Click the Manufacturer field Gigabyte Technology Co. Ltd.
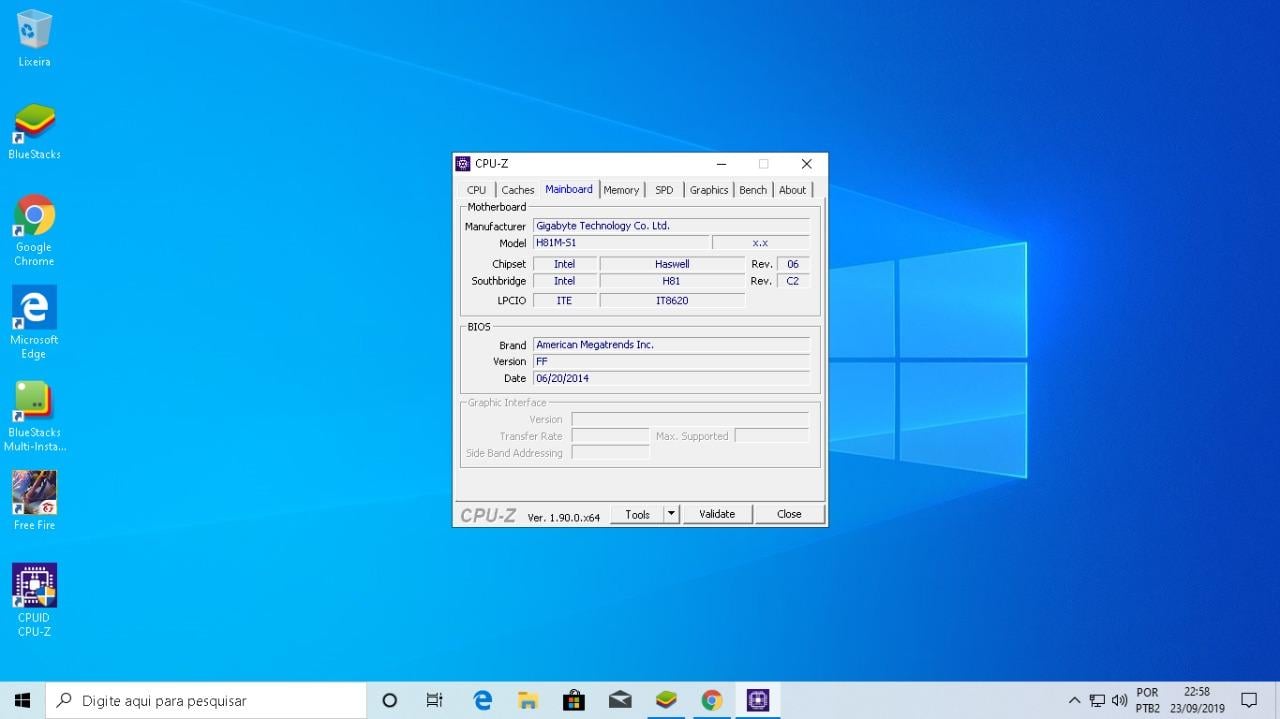The image size is (1280, 719). 671,226
